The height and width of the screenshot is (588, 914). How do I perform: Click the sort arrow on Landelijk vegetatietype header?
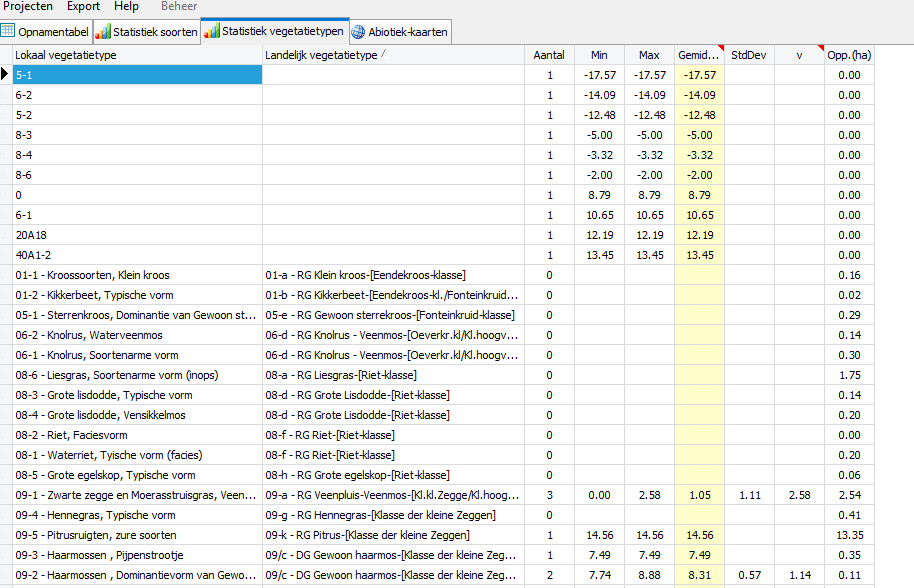click(x=384, y=54)
